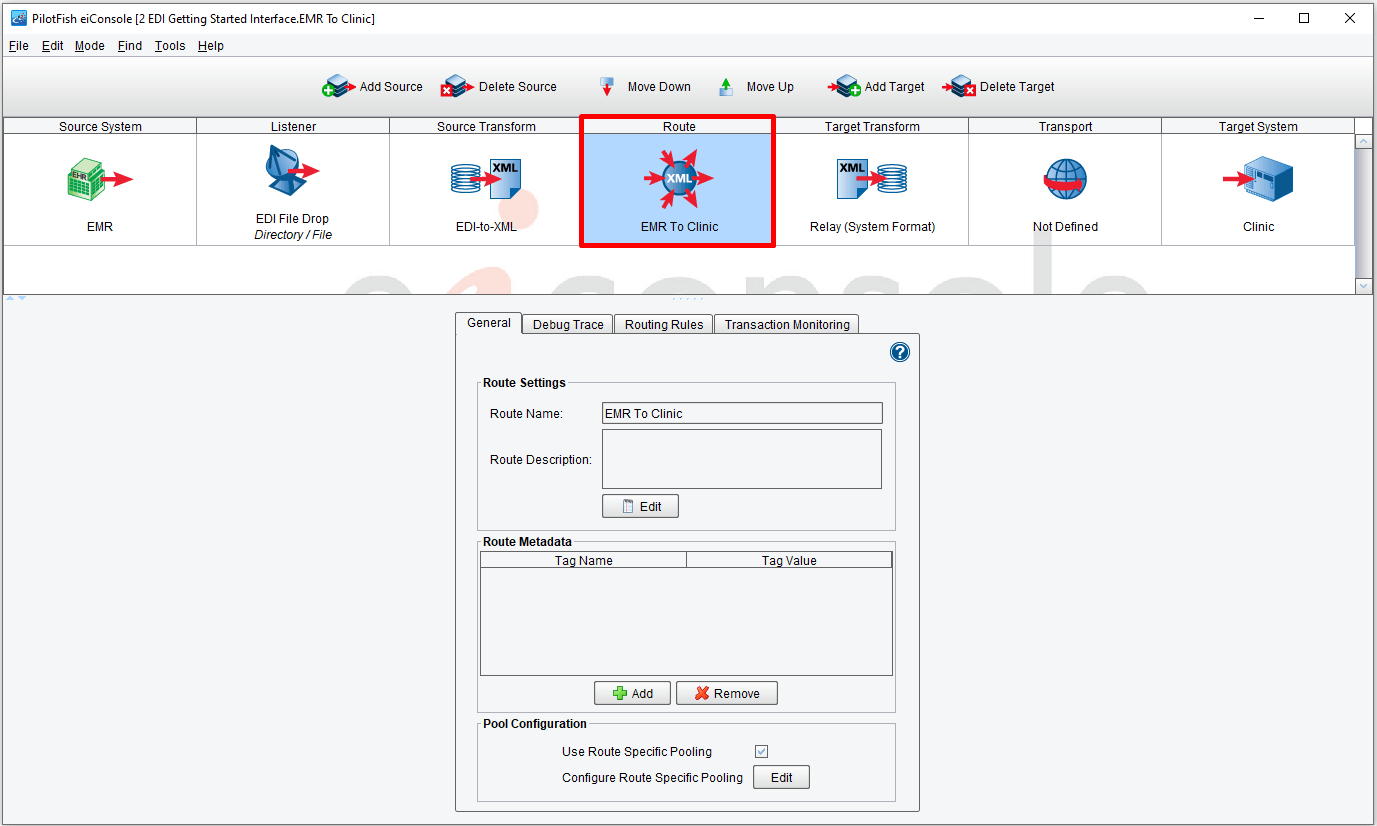Click scroll-down arrow of route grid scrollbar
Image resolution: width=1377 pixels, height=826 pixels.
1364,286
